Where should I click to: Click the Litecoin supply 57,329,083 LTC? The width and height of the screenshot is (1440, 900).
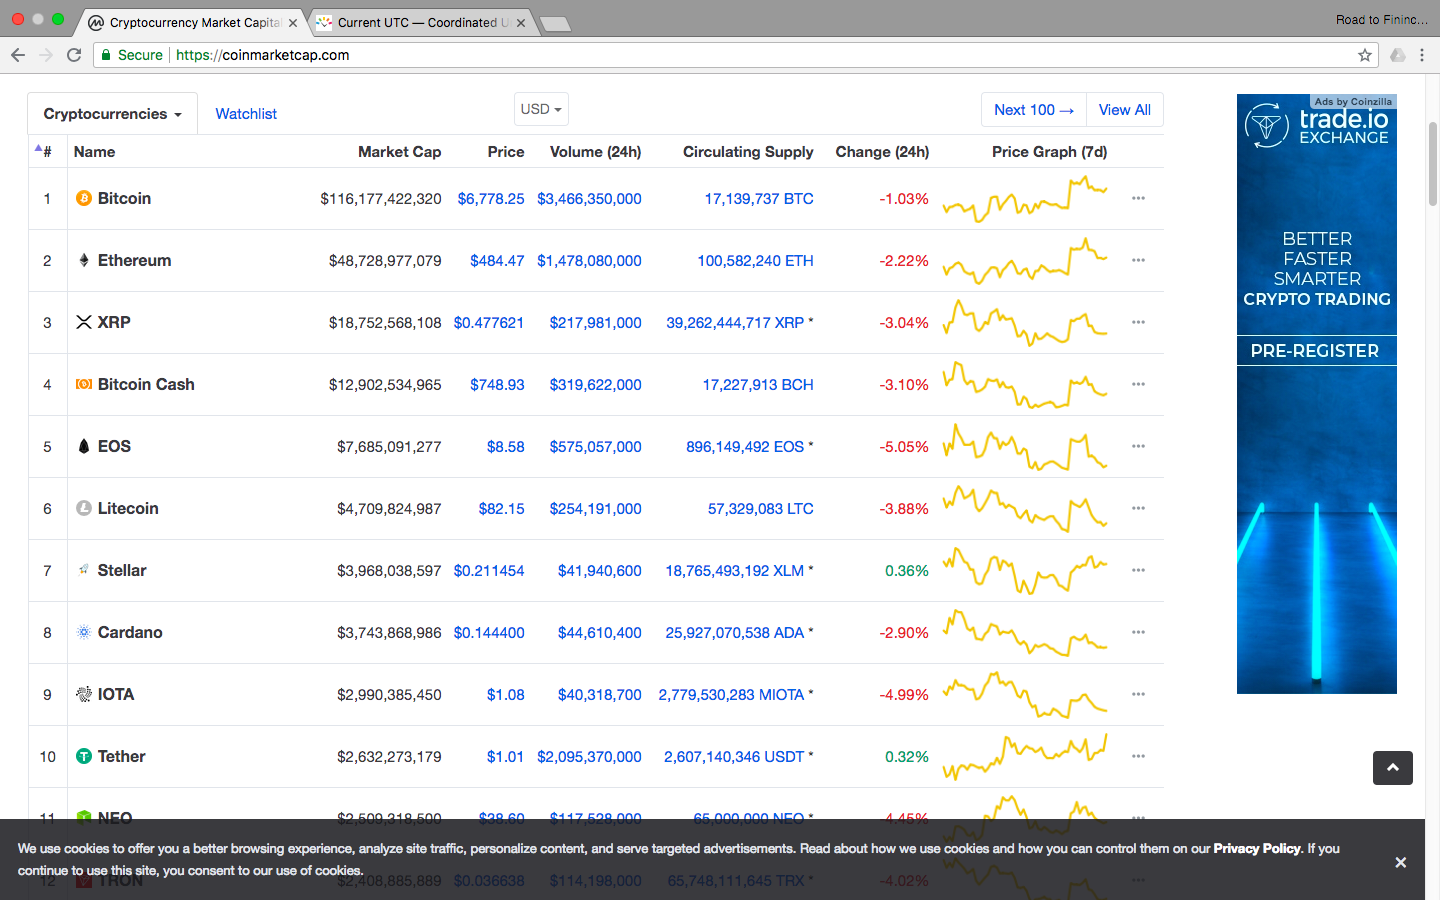(x=761, y=508)
